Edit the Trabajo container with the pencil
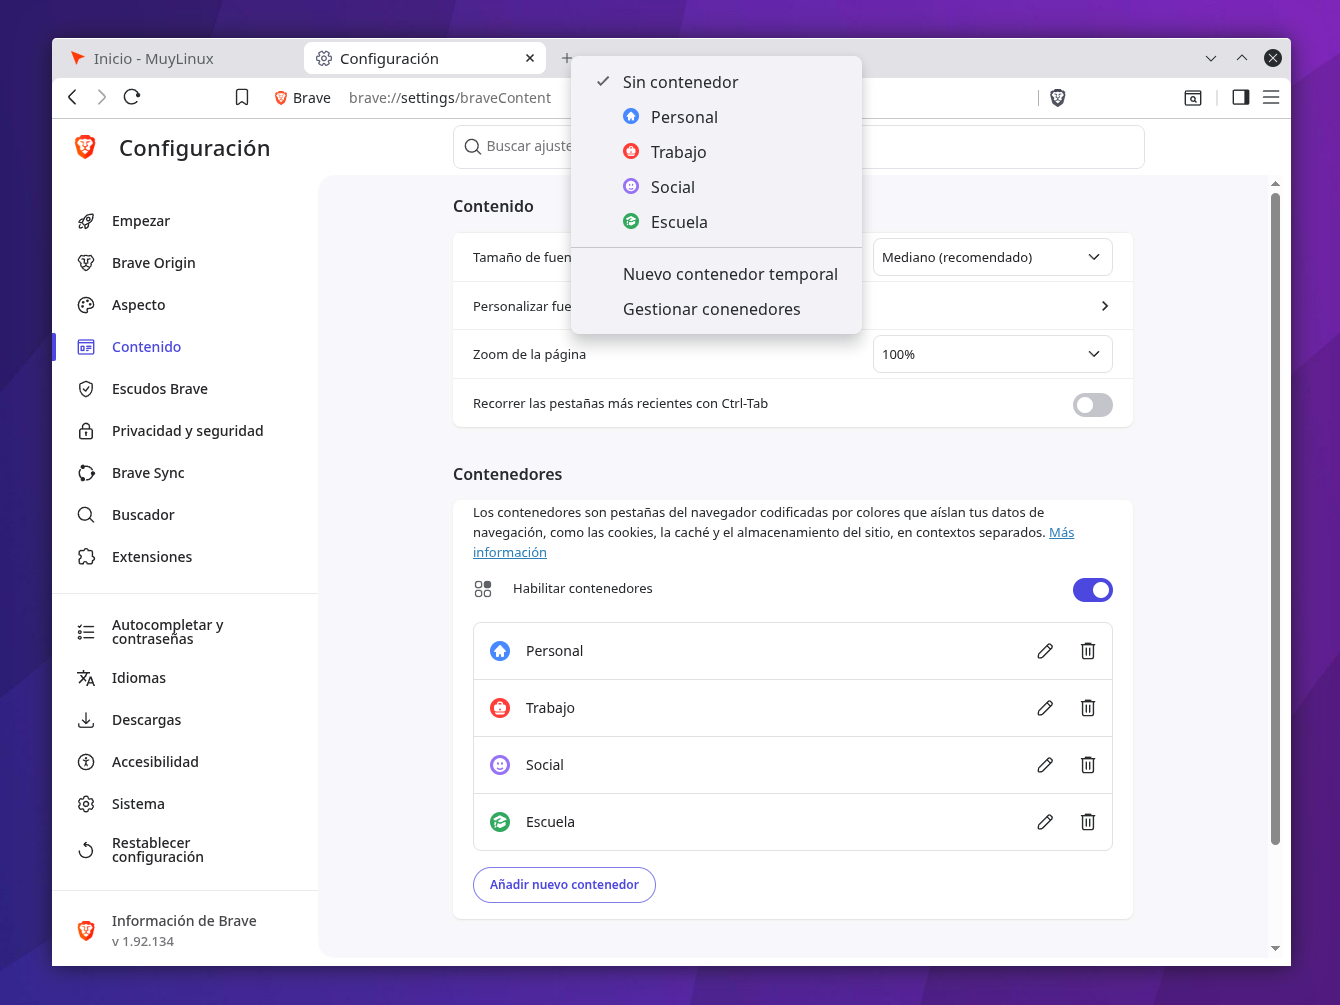The image size is (1340, 1005). 1045,708
